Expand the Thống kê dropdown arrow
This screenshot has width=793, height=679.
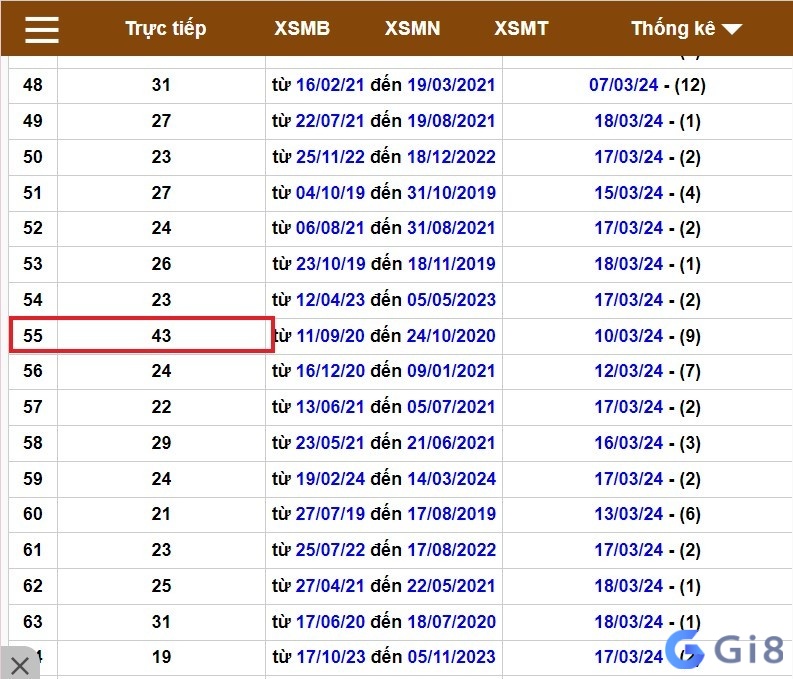[732, 29]
